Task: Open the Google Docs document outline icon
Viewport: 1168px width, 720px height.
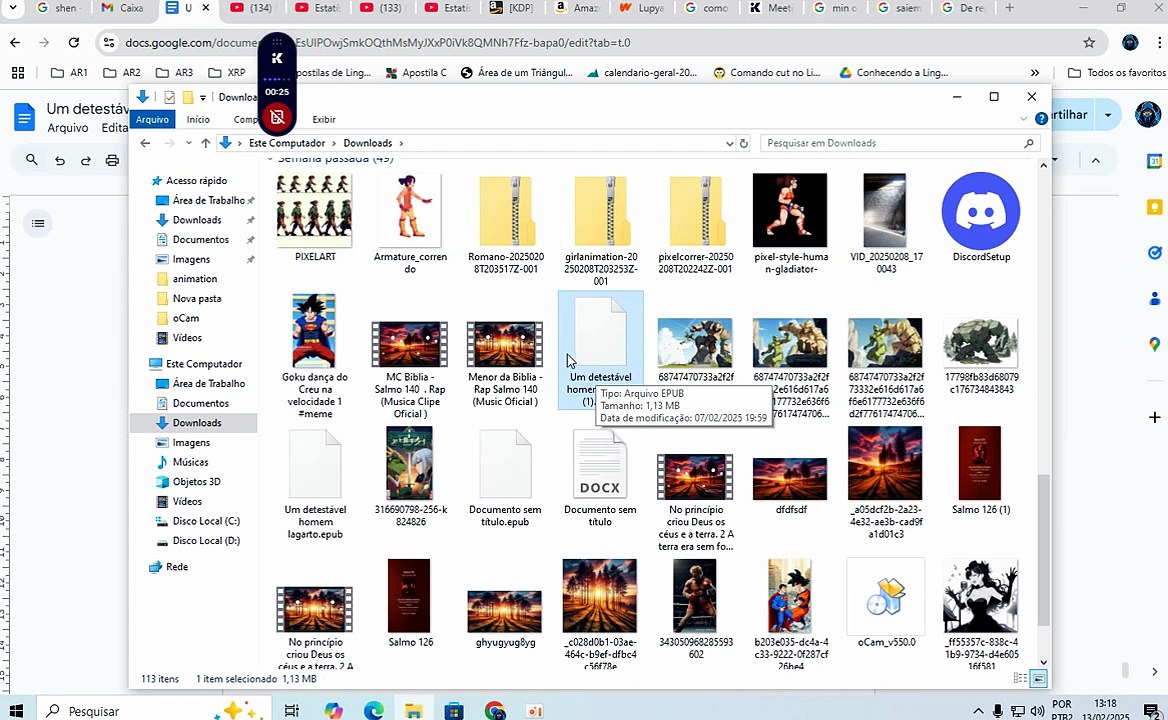Action: (38, 223)
